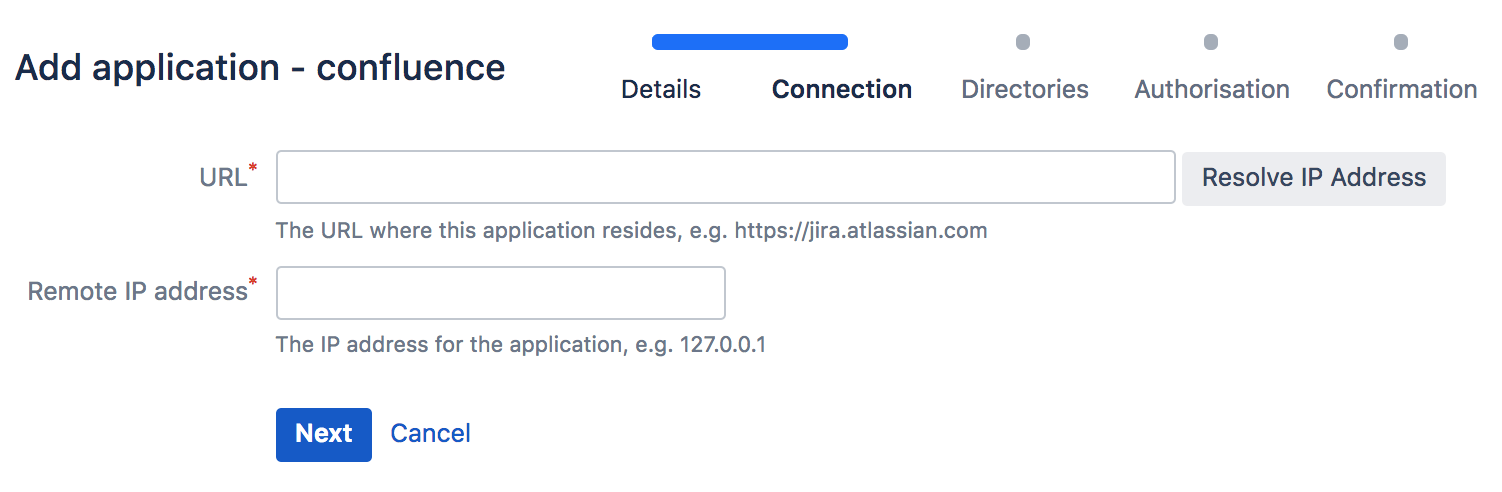
Task: Jump to the Directories step label
Action: [1025, 89]
